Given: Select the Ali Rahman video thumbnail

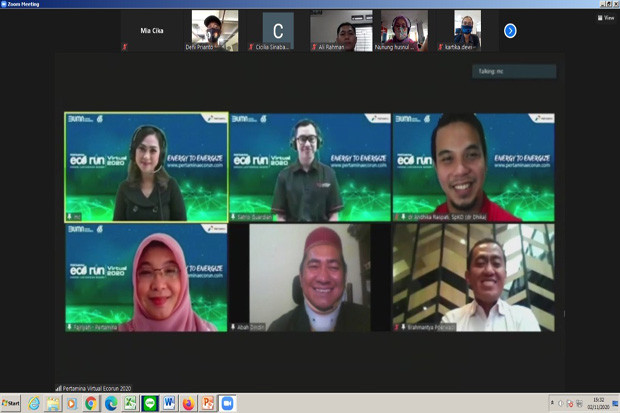Looking at the screenshot, I should point(341,31).
